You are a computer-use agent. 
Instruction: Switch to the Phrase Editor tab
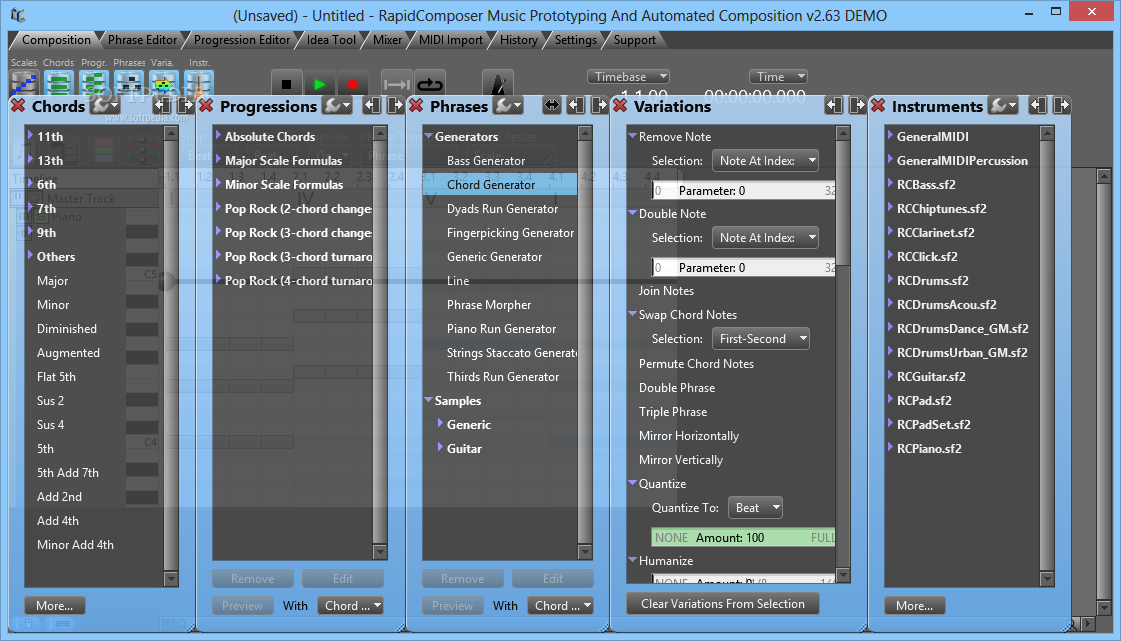[142, 40]
